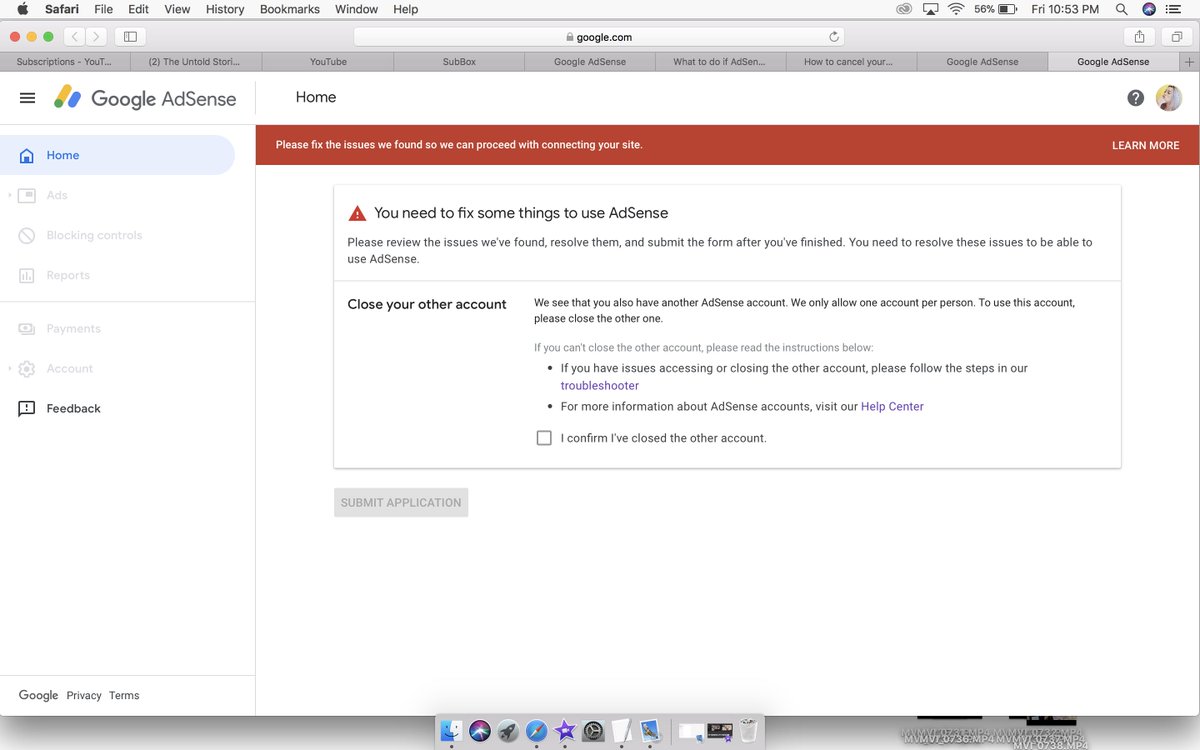Switch to the YouTube tab
1200x750 pixels.
tap(328, 62)
